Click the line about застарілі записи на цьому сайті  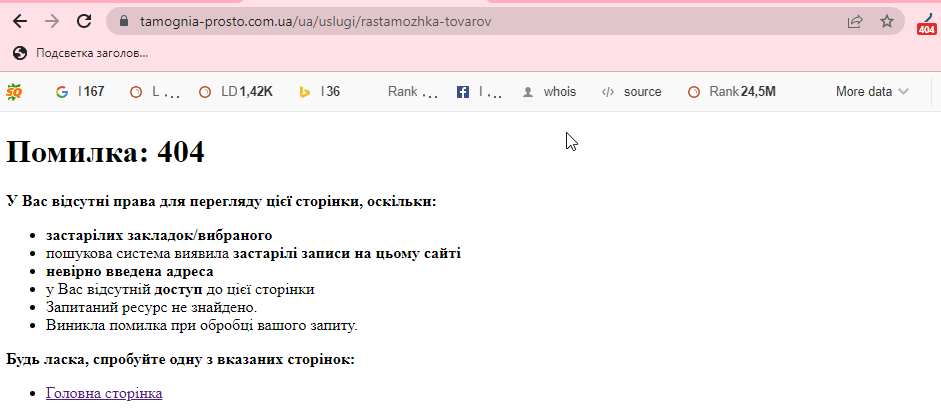click(x=253, y=253)
